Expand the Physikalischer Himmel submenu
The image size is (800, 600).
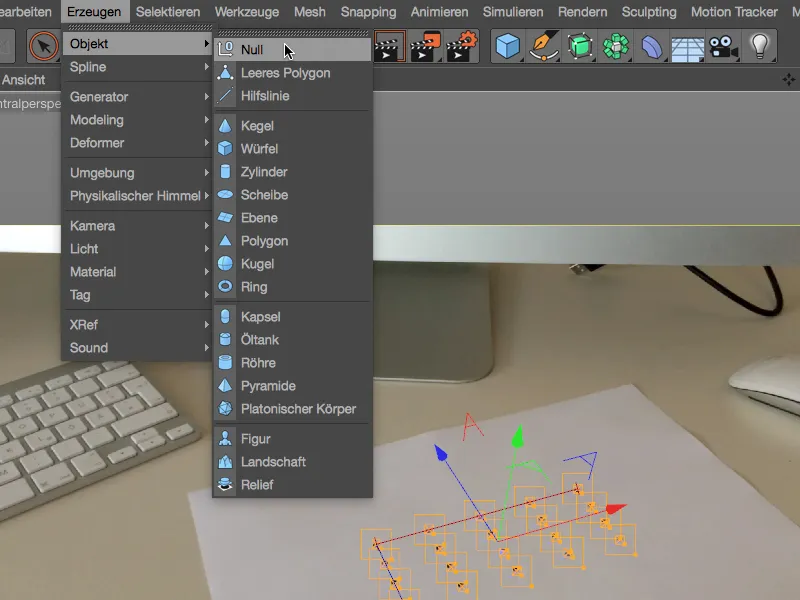point(137,196)
